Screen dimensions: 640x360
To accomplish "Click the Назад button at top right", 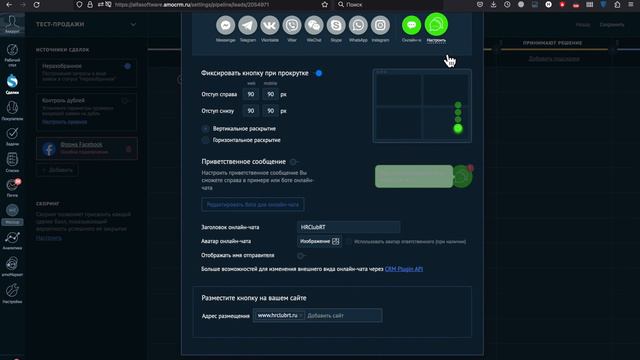I will click(583, 24).
